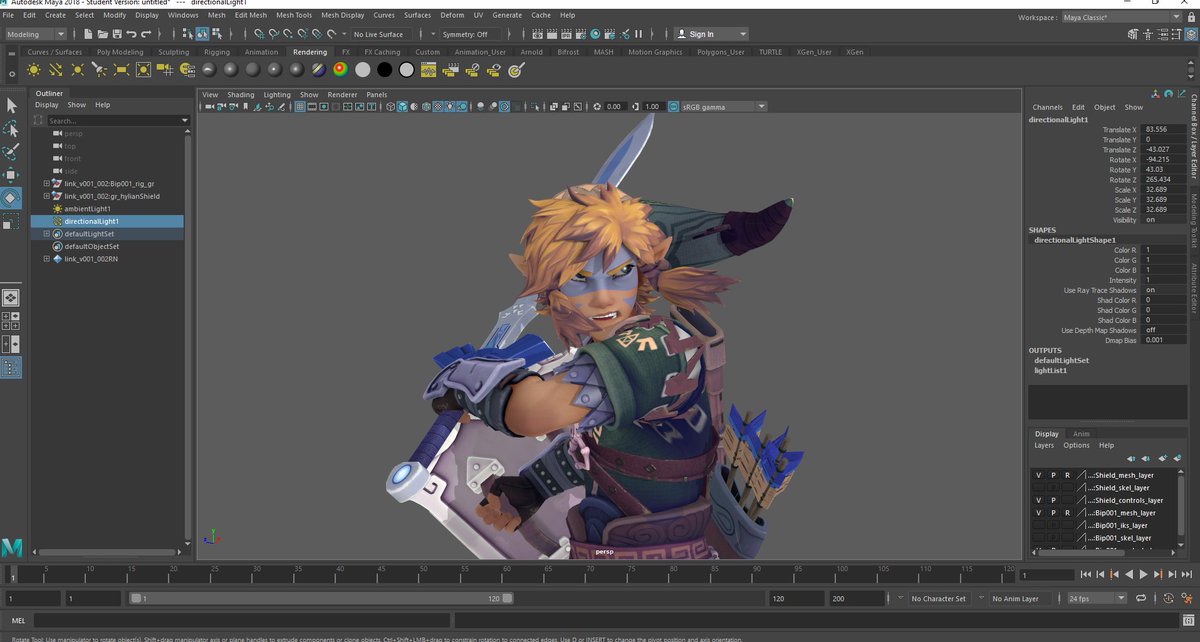Screen dimensions: 1200x642
Task: Open the viewport Lighting menu
Action: click(277, 95)
